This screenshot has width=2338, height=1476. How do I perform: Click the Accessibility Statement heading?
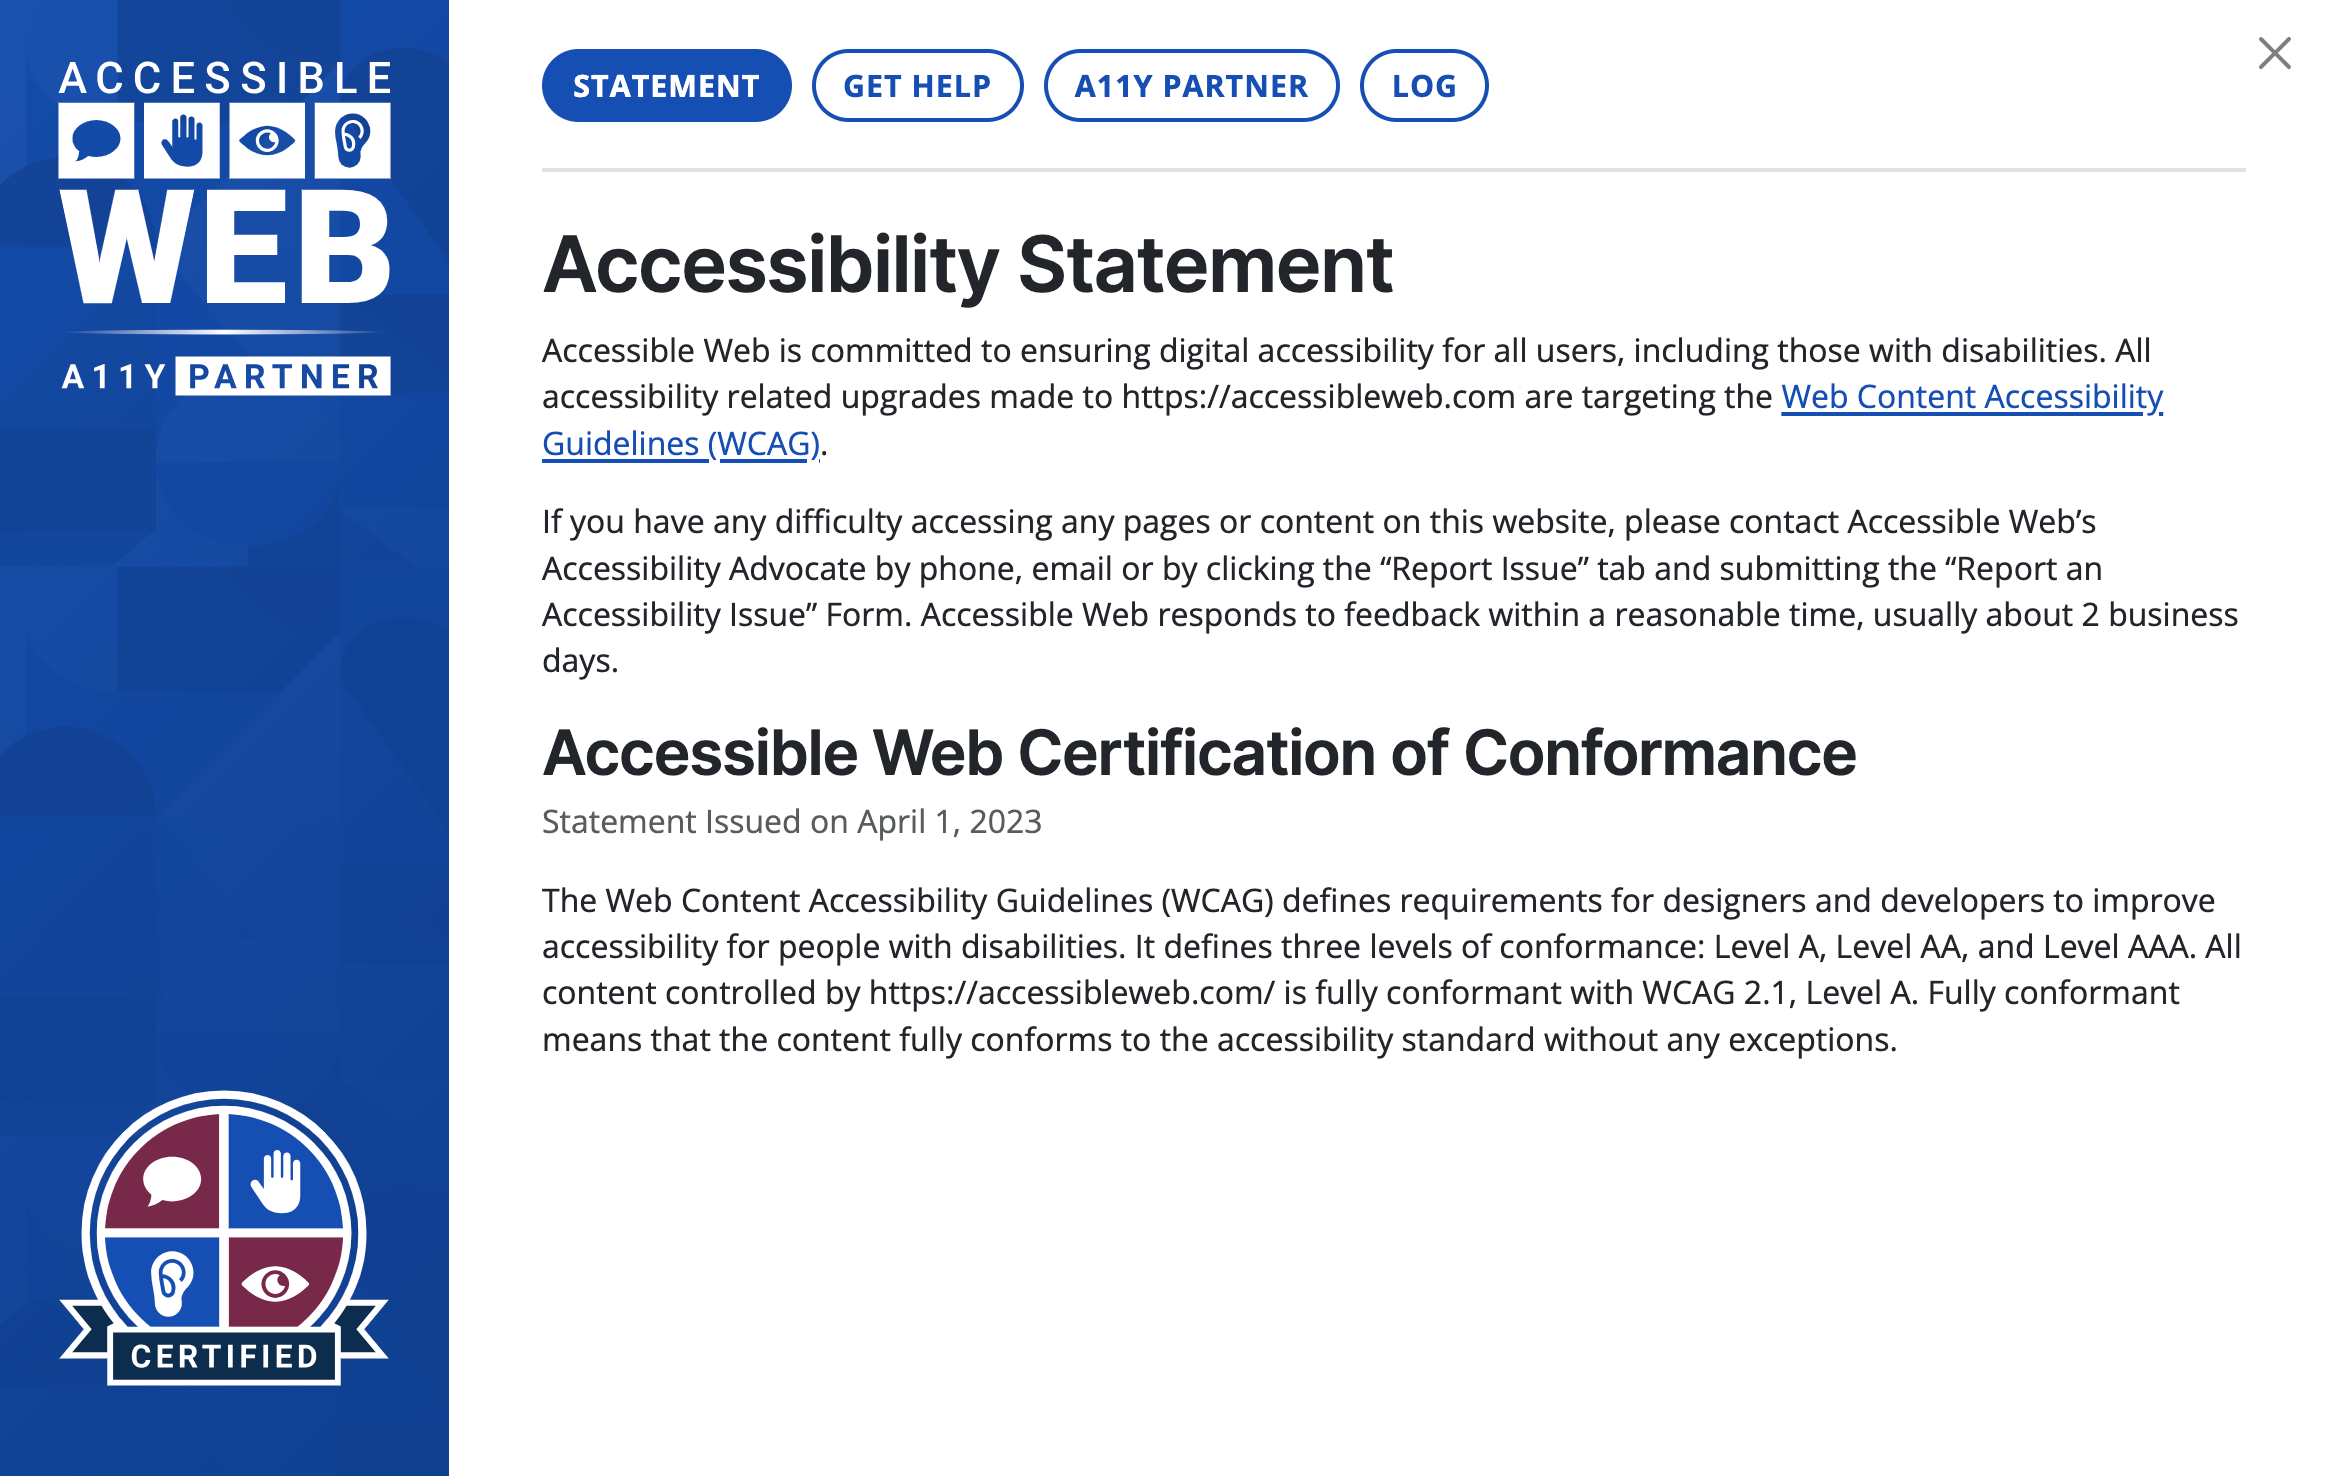[x=967, y=265]
